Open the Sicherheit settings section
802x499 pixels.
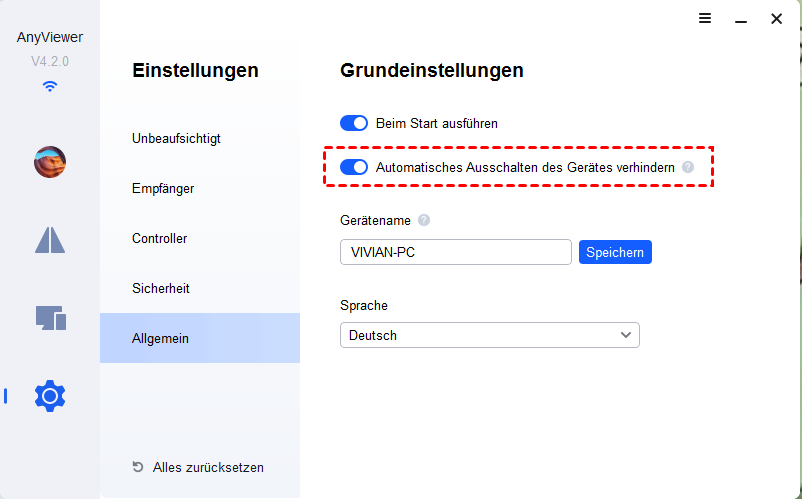click(x=161, y=288)
